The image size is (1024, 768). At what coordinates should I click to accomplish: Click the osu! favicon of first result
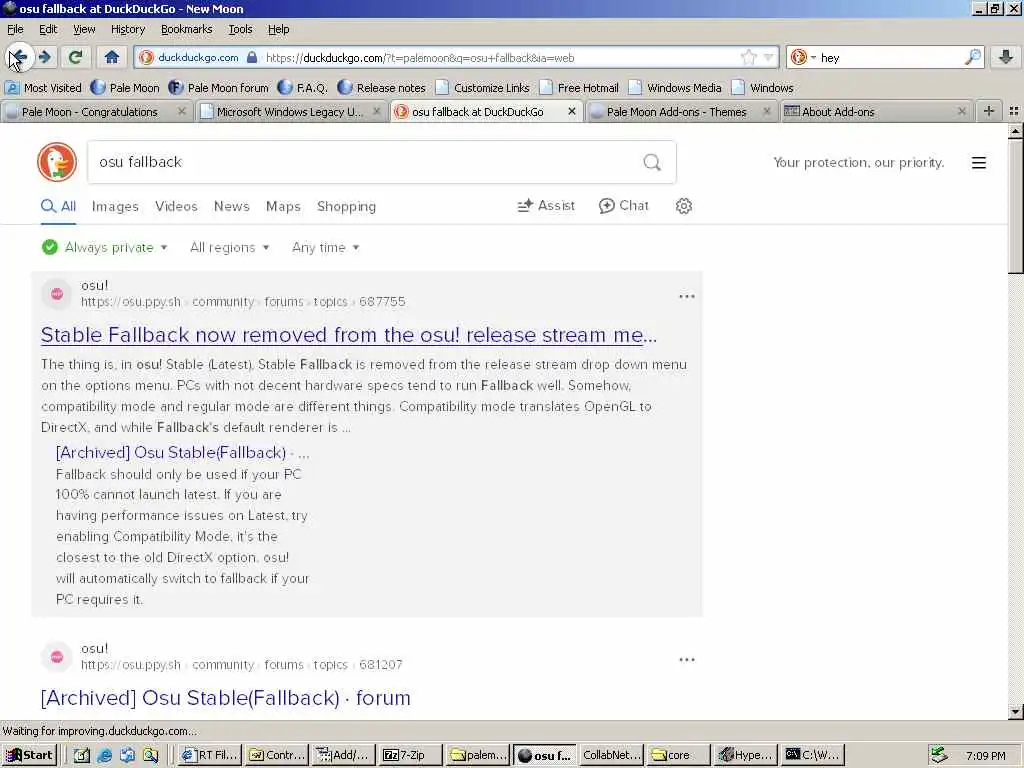57,294
